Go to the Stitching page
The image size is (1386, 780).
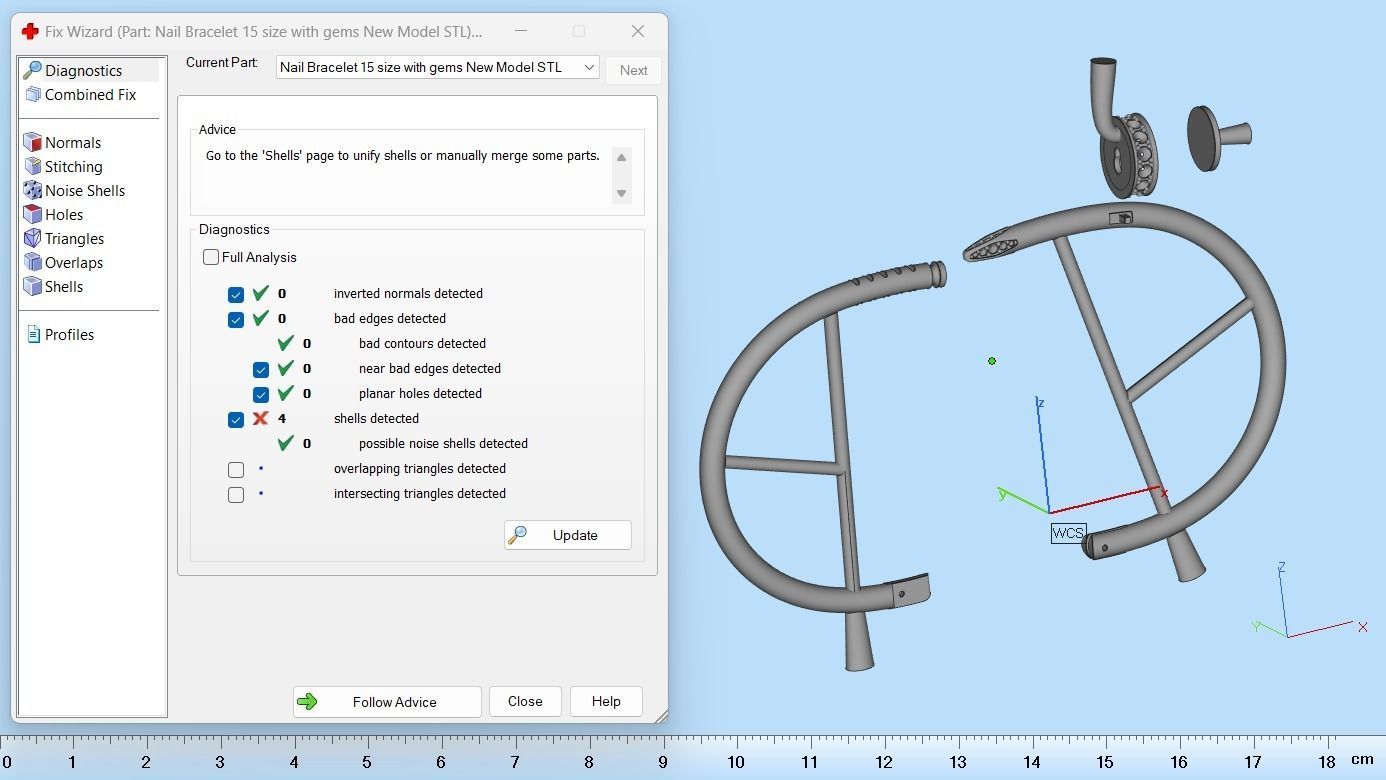[73, 167]
